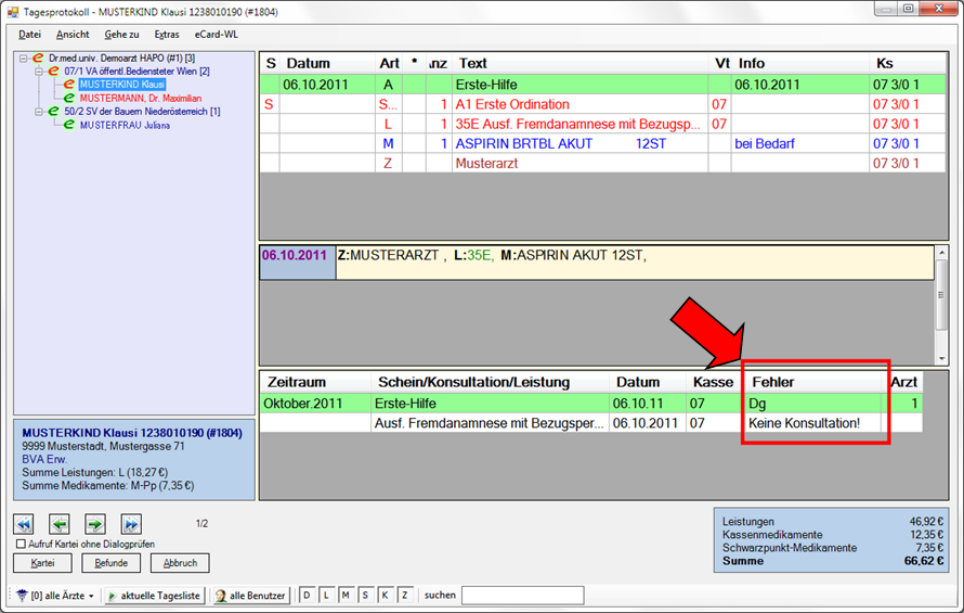Image resolution: width=964 pixels, height=613 pixels.
Task: Select the ASPIRIN BRTBL AKUT row
Action: coord(602,143)
